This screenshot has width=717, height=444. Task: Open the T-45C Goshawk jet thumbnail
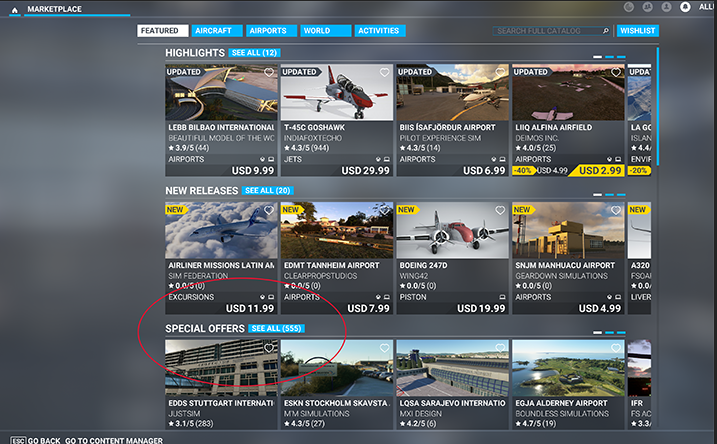point(337,92)
